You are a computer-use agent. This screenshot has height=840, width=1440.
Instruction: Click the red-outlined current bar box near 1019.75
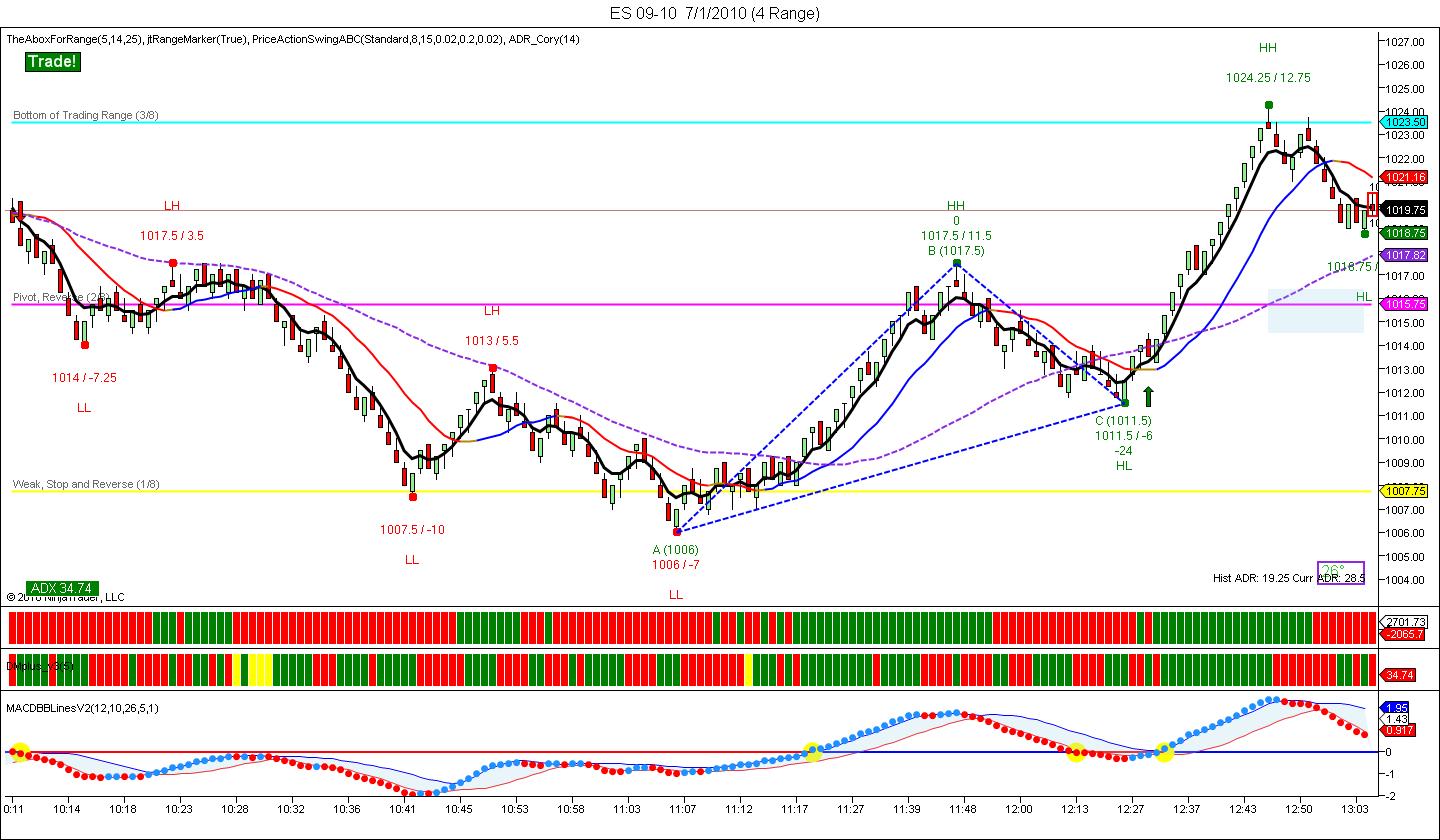click(1372, 204)
